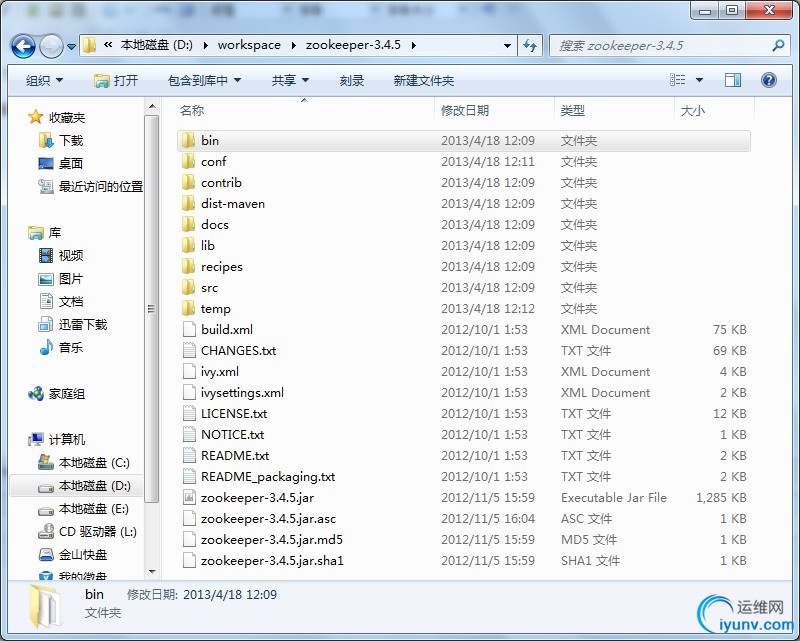The image size is (800, 641).
Task: Select 计算机 in the sidebar
Action: 57,439
